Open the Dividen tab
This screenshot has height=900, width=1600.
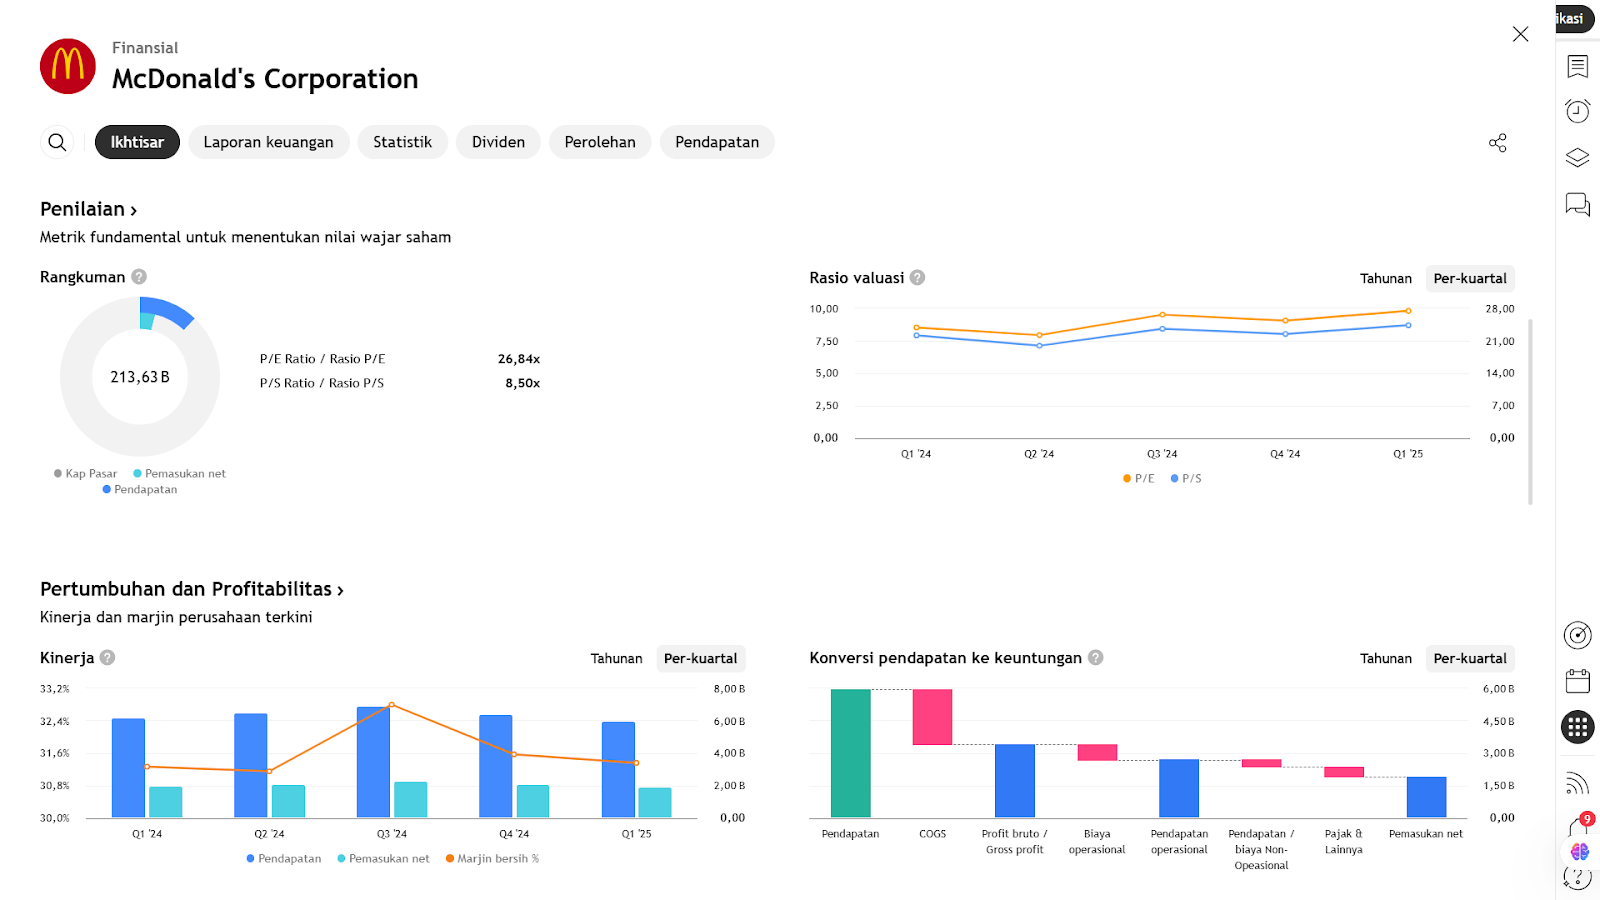coord(498,142)
